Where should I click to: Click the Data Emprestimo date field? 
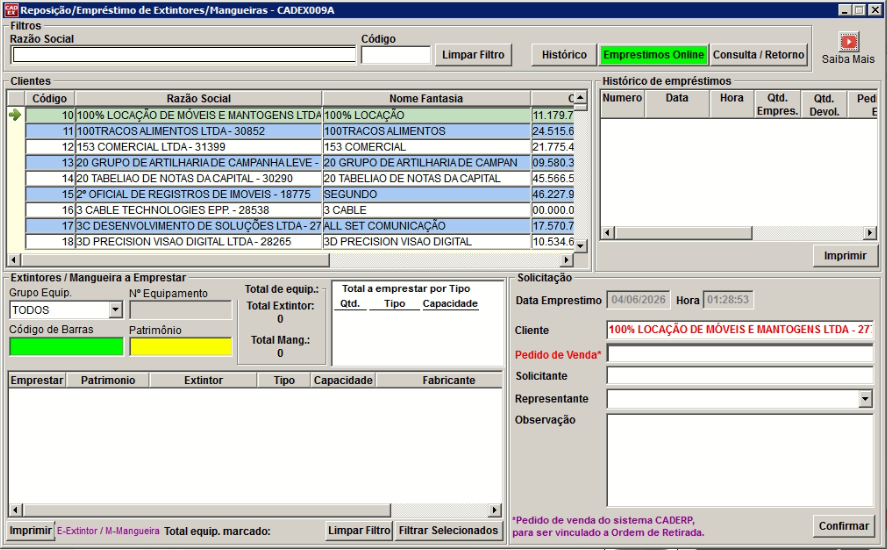point(638,300)
